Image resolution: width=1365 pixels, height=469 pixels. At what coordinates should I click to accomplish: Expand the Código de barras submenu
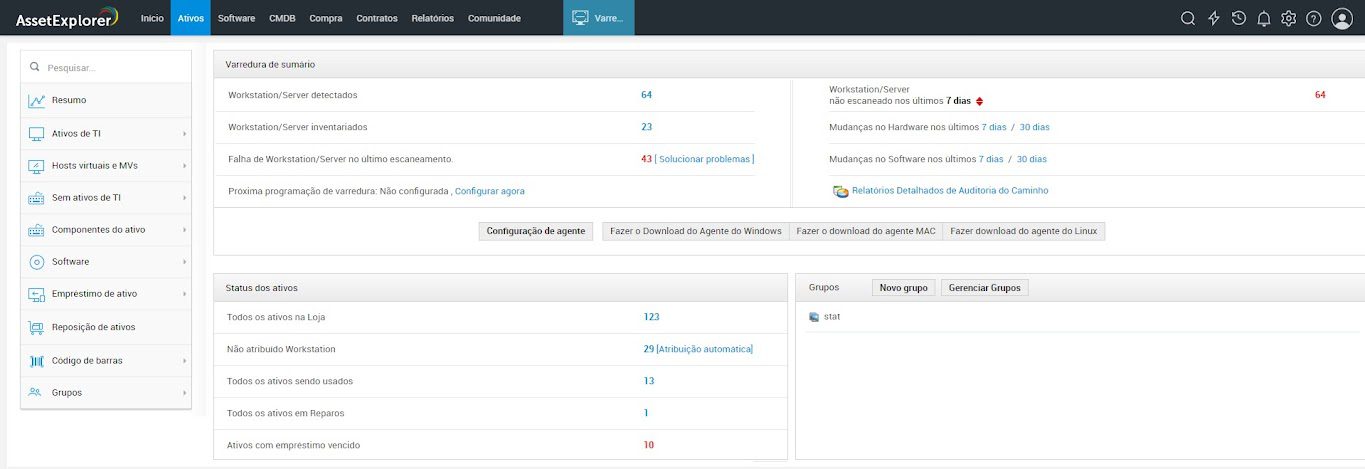[x=185, y=361]
